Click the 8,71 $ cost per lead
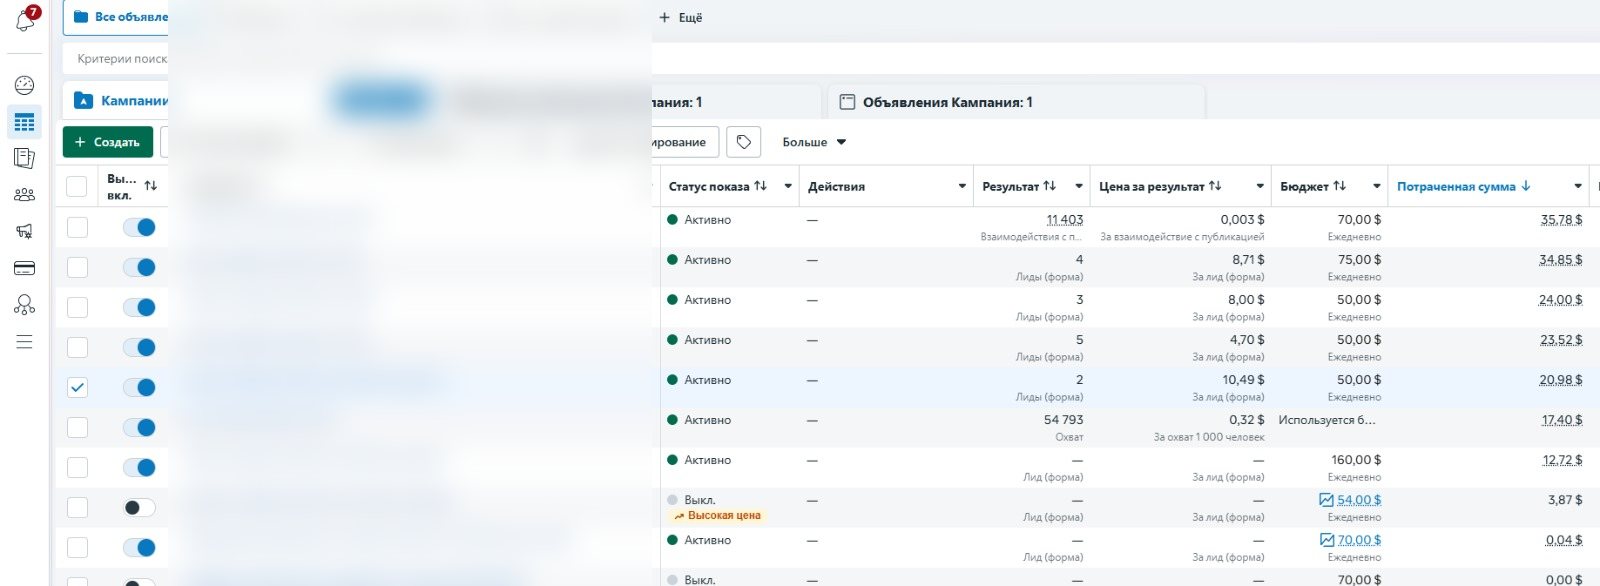 tap(1248, 260)
